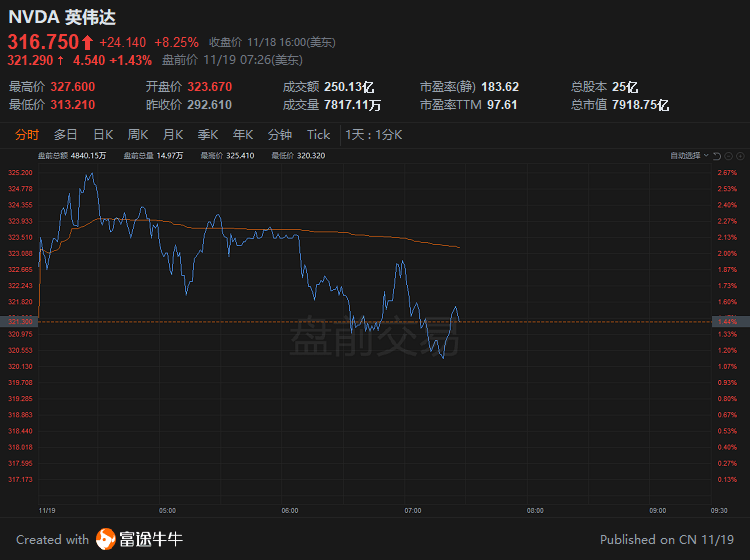Switch to the 多日 tab
750x560 pixels.
(x=66, y=135)
